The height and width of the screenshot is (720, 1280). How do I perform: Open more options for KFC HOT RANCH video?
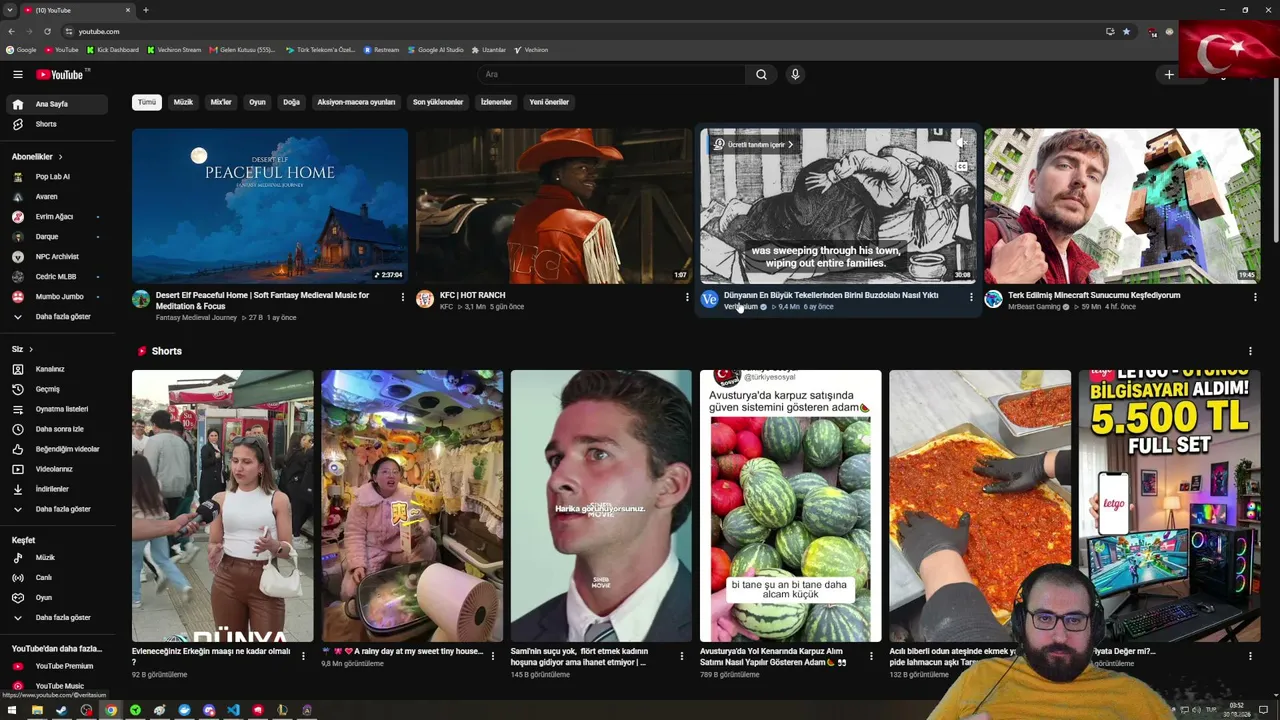click(687, 297)
